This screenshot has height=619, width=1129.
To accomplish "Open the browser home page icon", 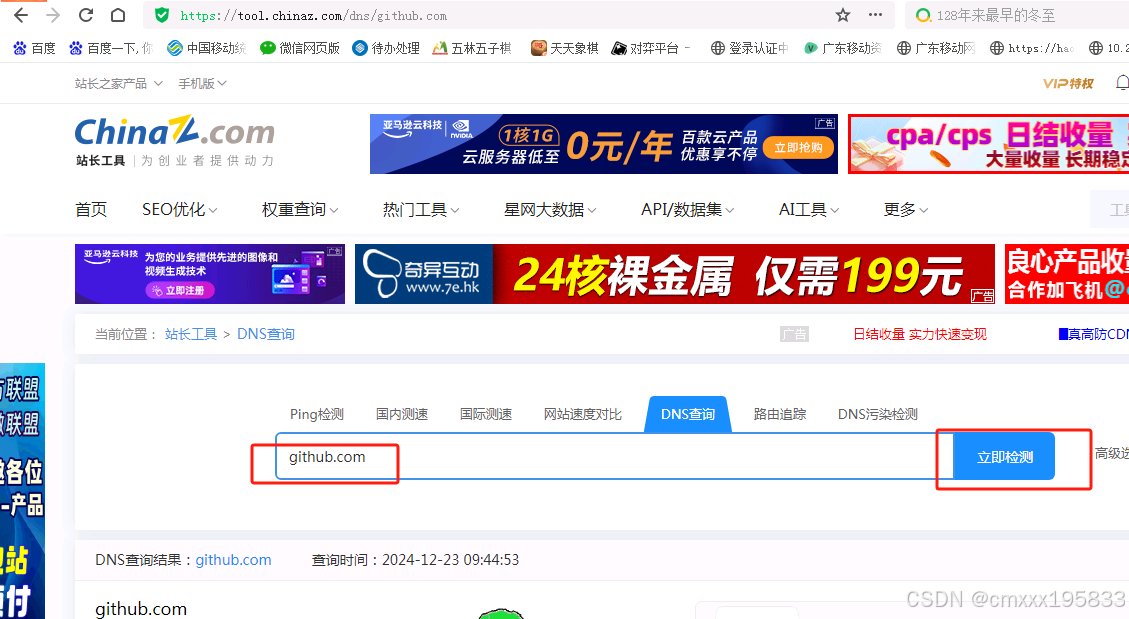I will click(118, 15).
